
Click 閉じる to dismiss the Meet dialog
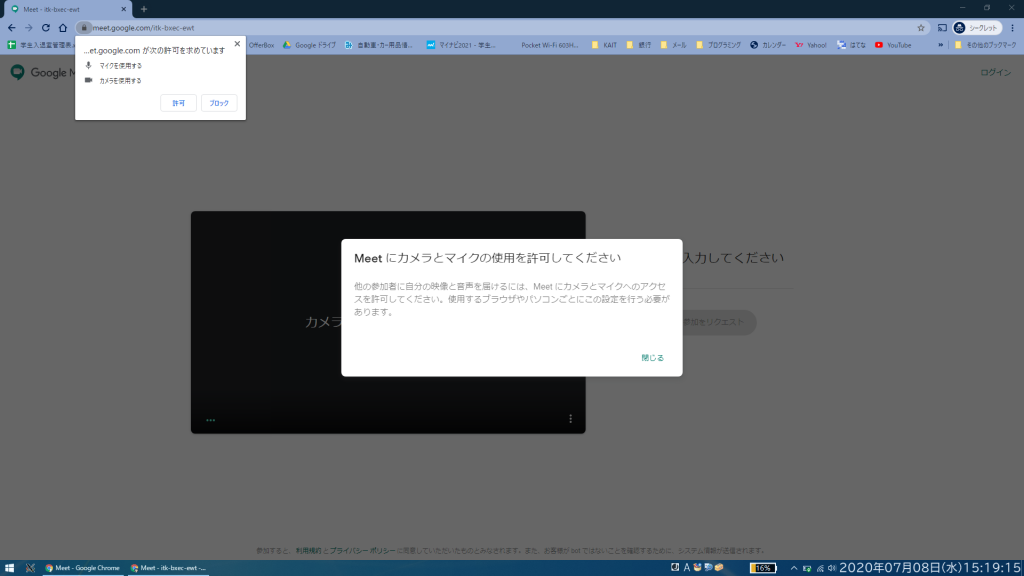coord(652,358)
